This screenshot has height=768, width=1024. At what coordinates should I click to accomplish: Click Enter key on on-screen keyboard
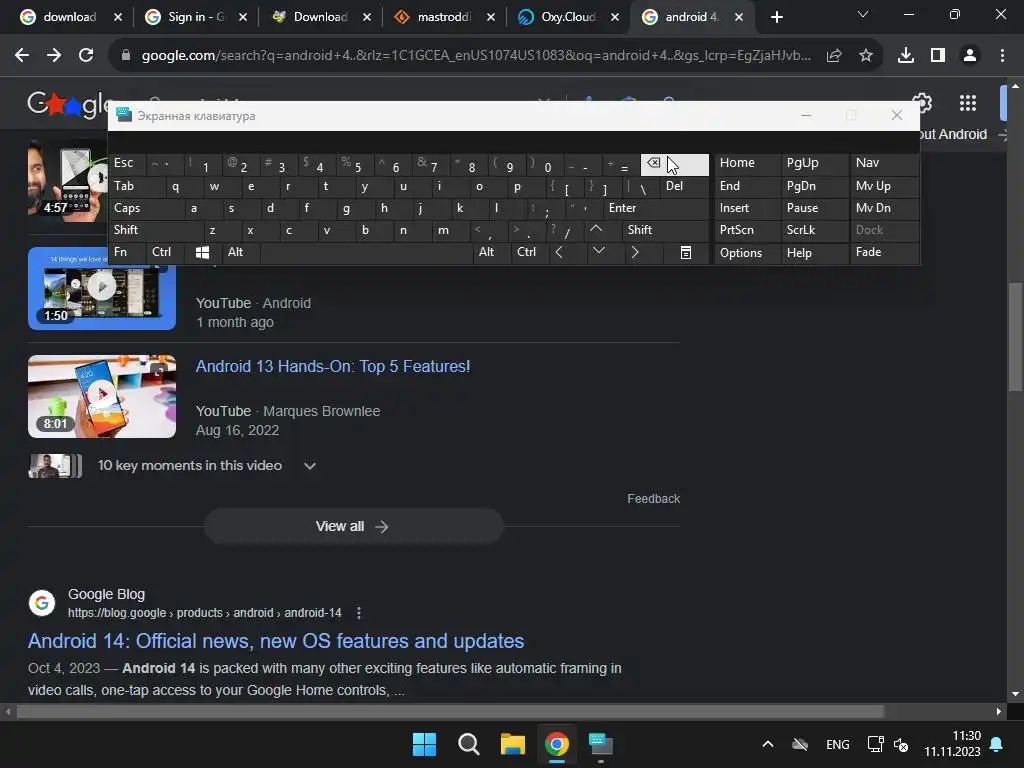pyautogui.click(x=656, y=208)
